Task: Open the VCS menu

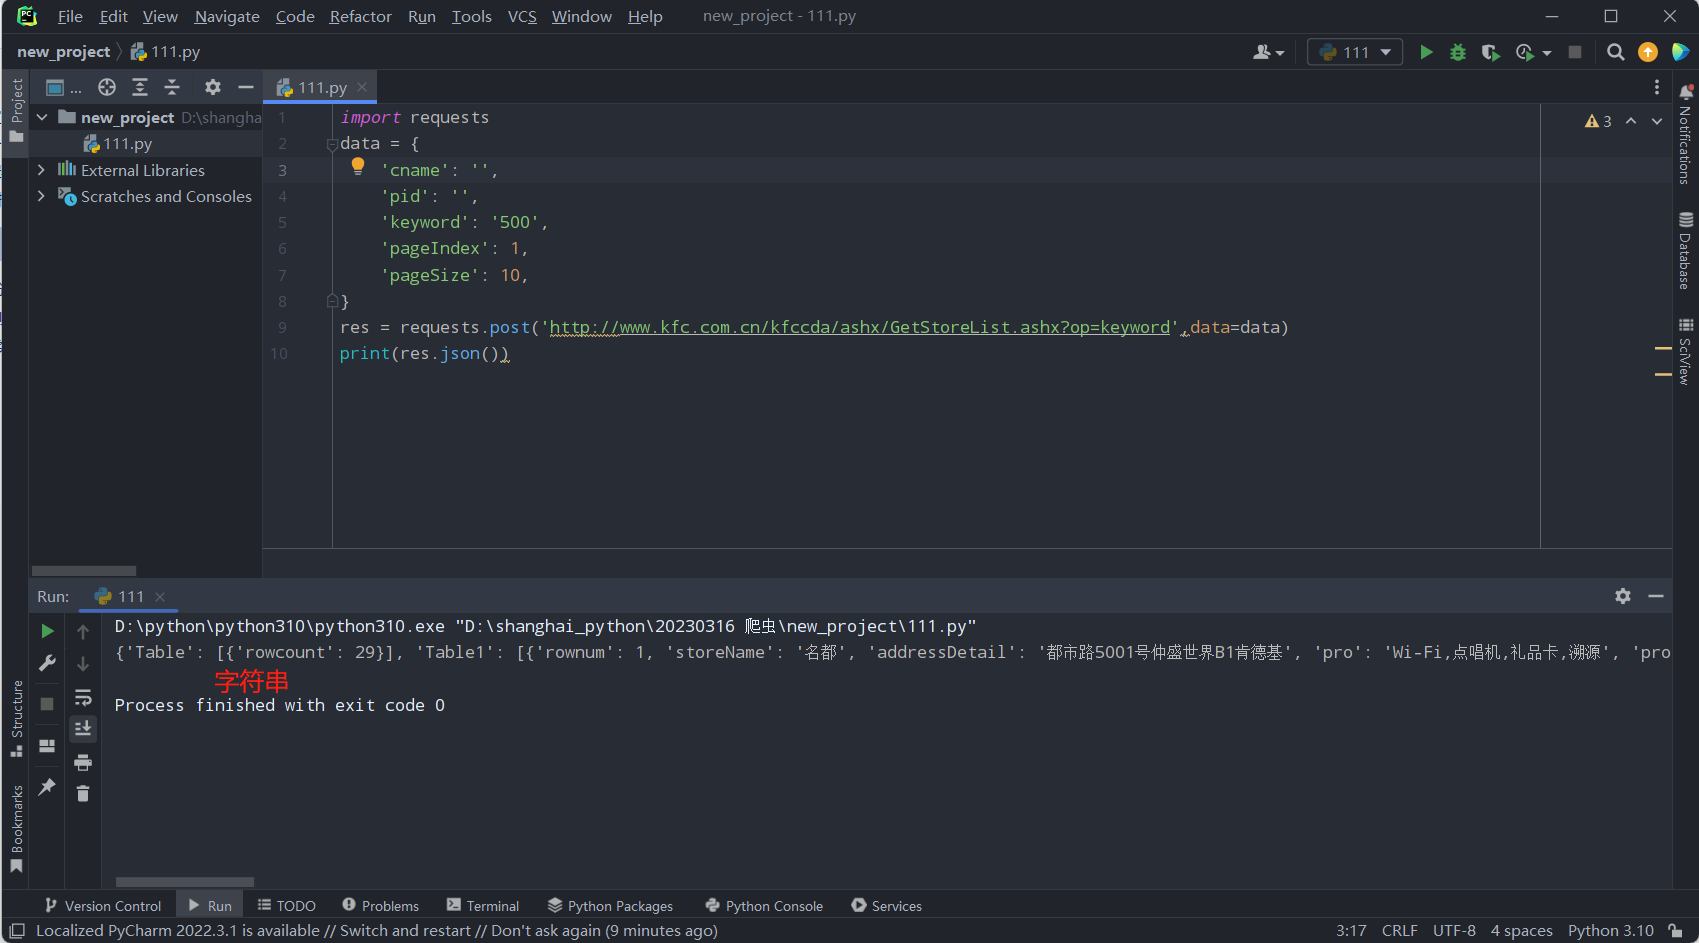Action: 522,16
